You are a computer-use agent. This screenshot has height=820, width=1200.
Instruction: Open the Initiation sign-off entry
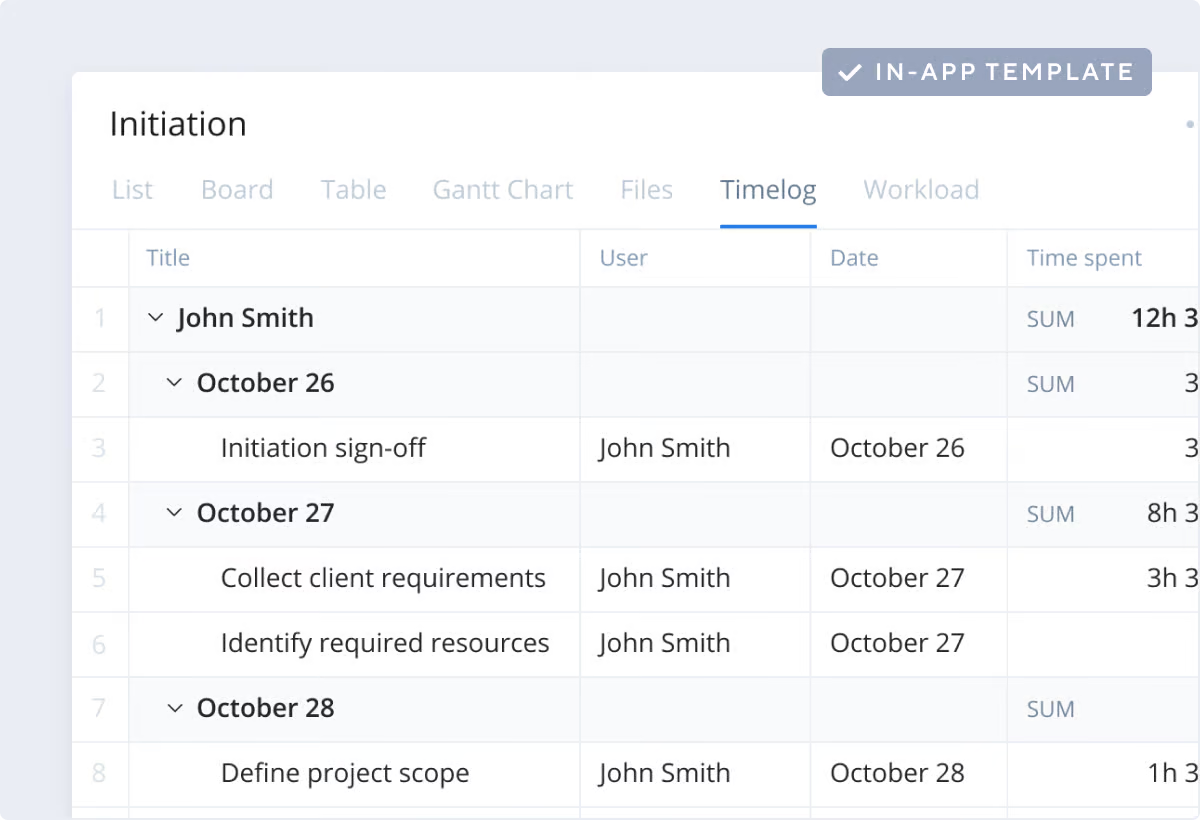tap(323, 448)
